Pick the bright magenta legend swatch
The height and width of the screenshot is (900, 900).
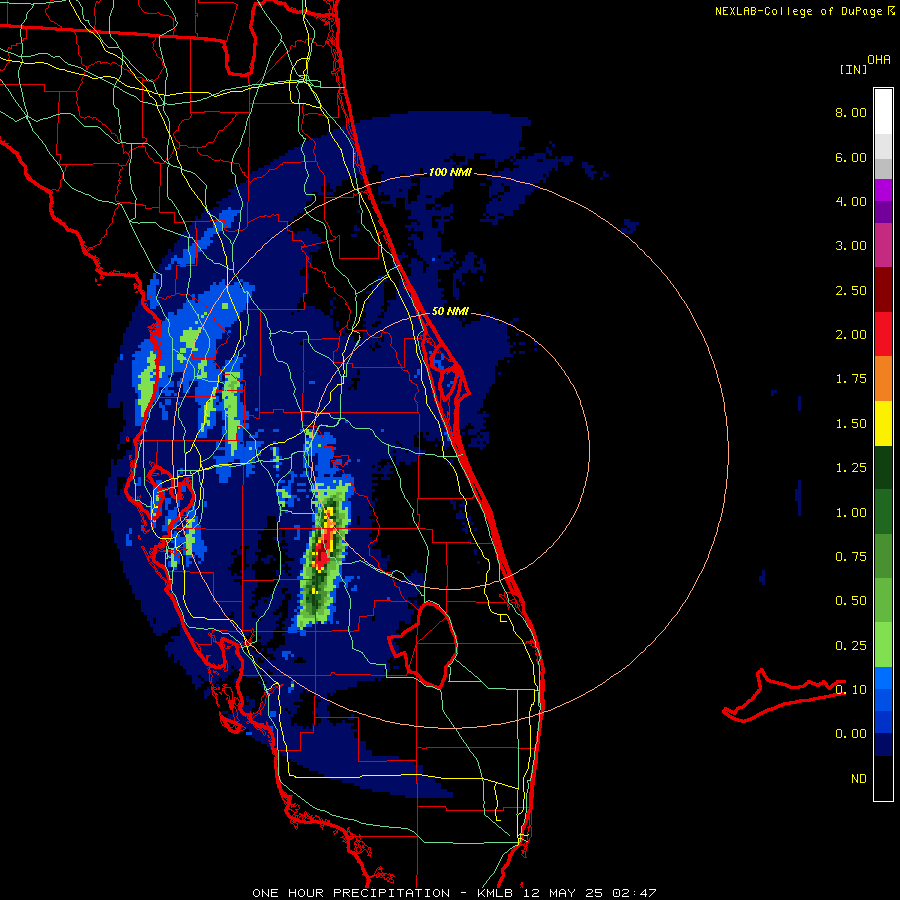(883, 191)
